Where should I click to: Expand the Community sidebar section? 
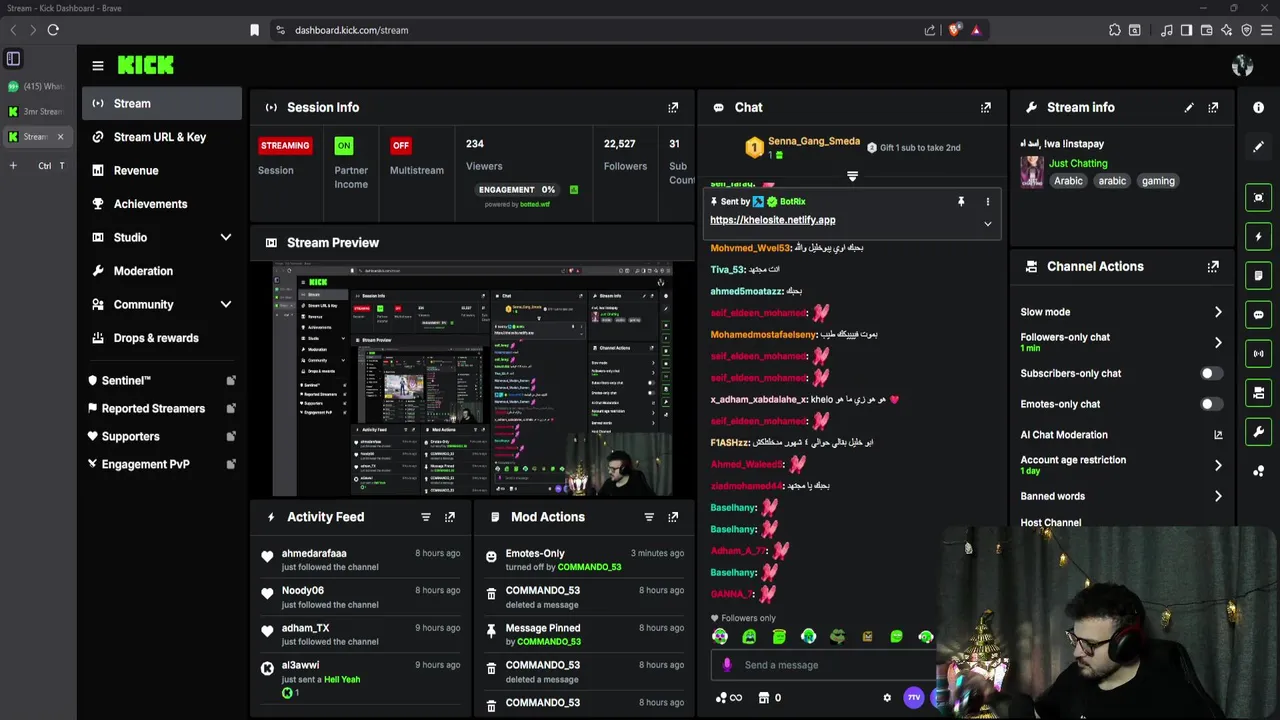point(226,304)
